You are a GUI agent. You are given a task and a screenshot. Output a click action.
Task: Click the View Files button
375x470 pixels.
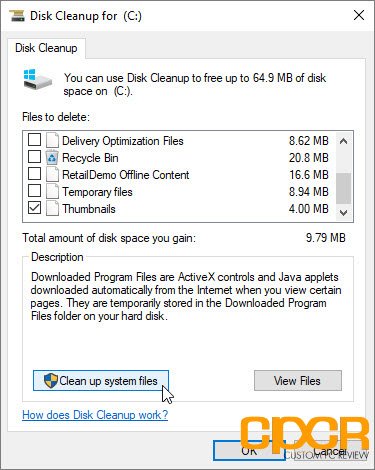[x=298, y=380]
